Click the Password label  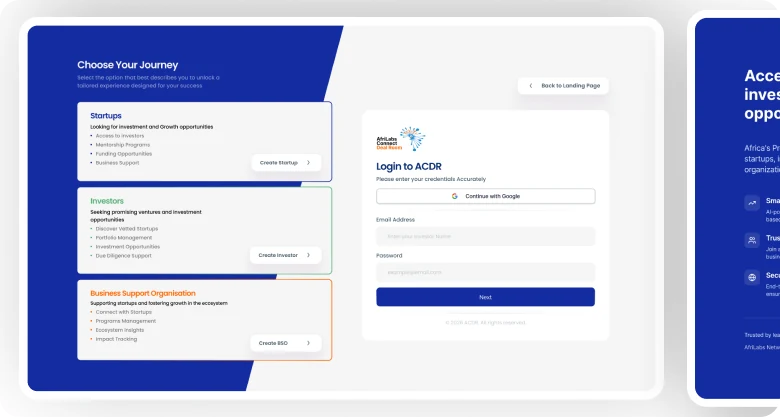pyautogui.click(x=389, y=255)
